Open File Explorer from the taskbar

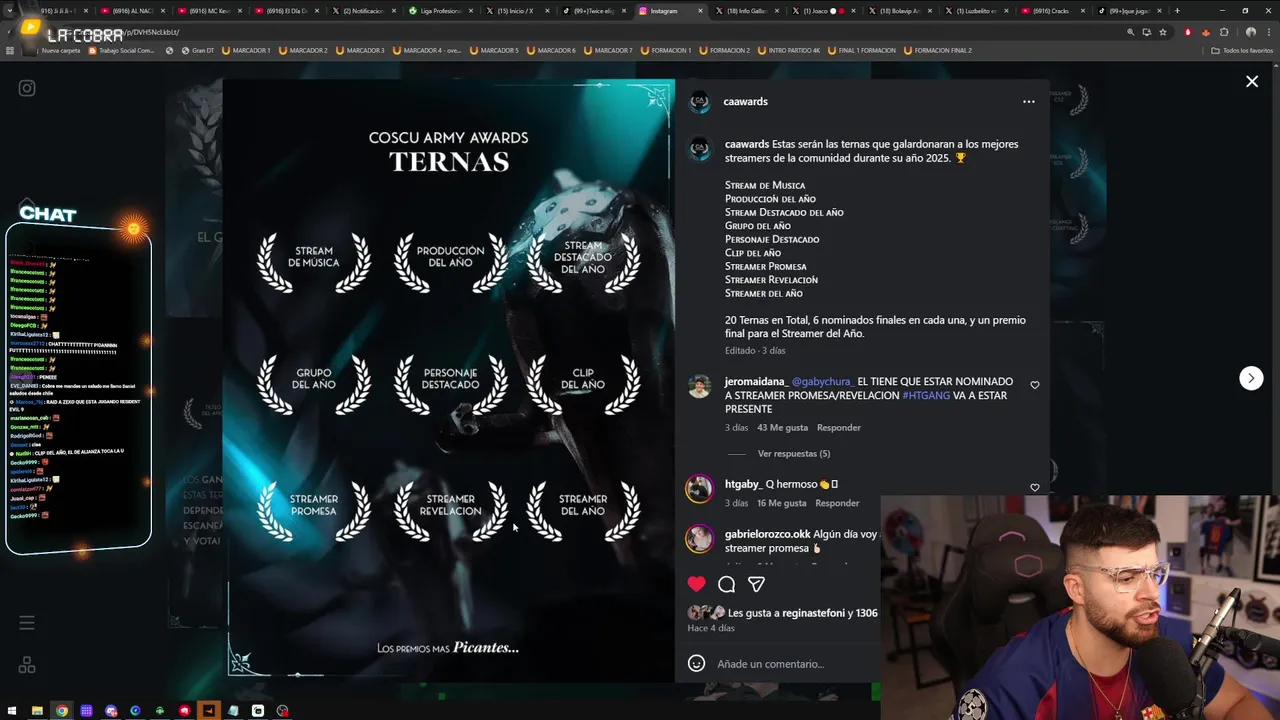click(x=37, y=711)
